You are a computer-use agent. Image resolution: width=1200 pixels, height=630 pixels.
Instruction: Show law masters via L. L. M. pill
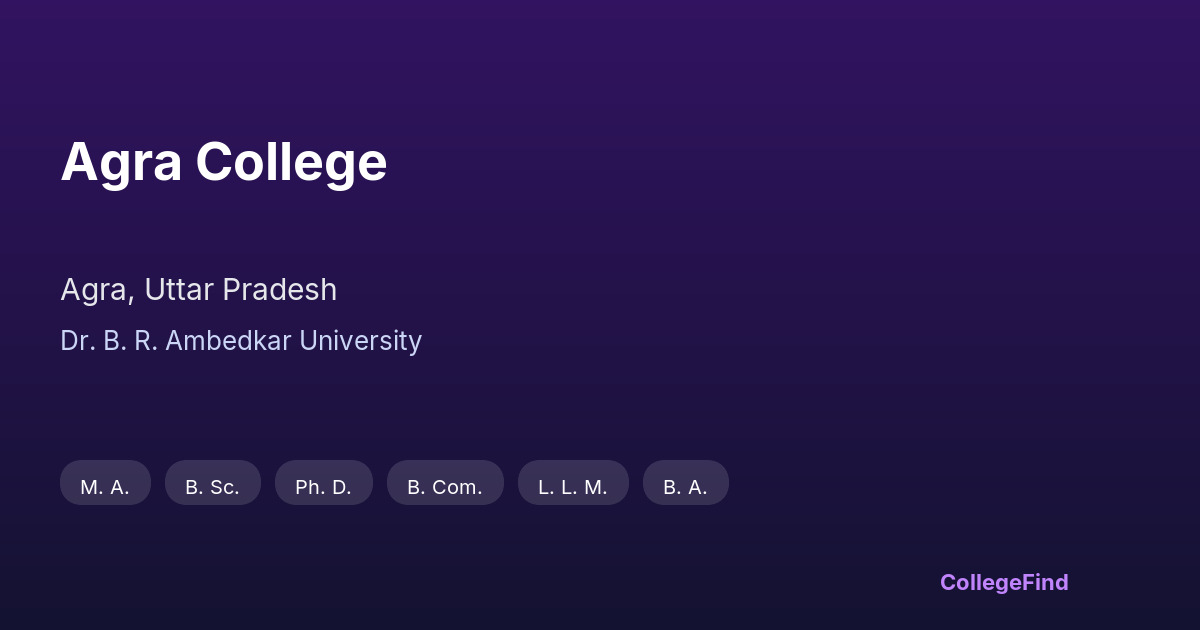[573, 483]
